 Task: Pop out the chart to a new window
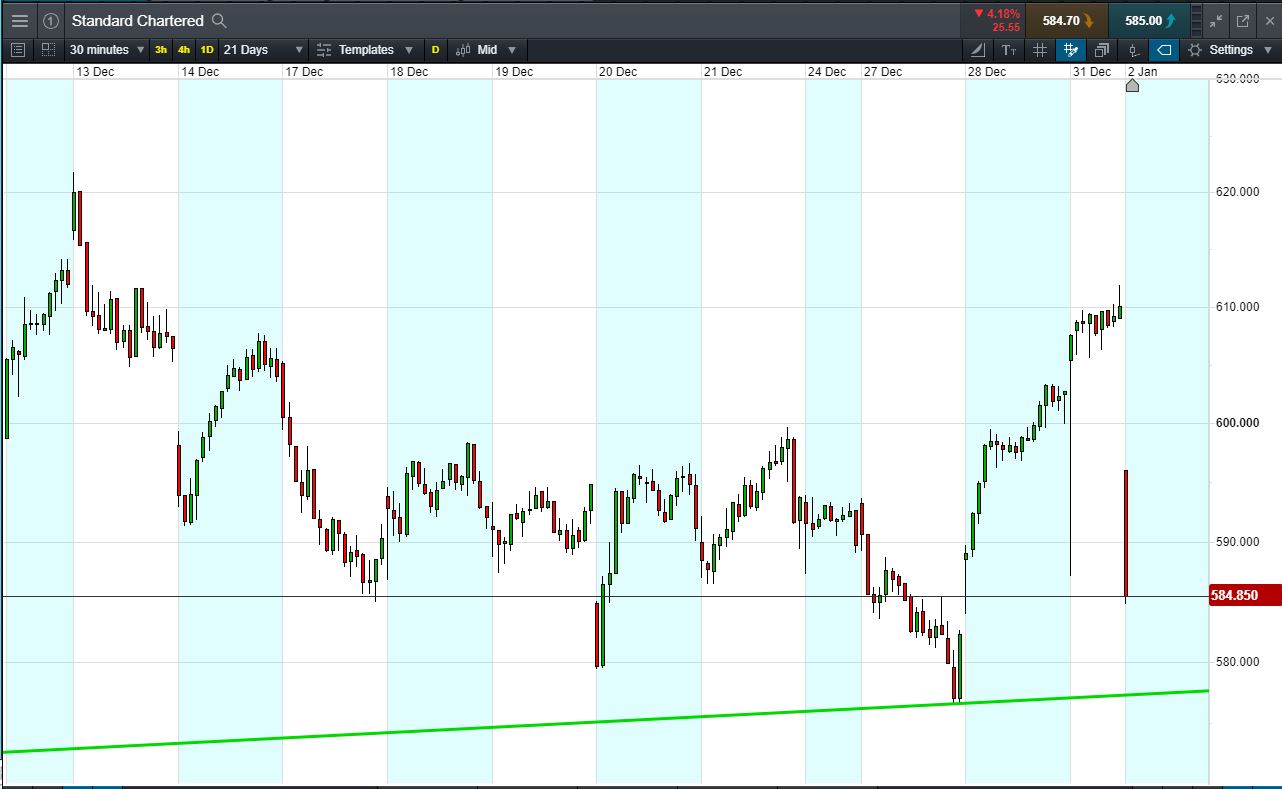[1243, 20]
